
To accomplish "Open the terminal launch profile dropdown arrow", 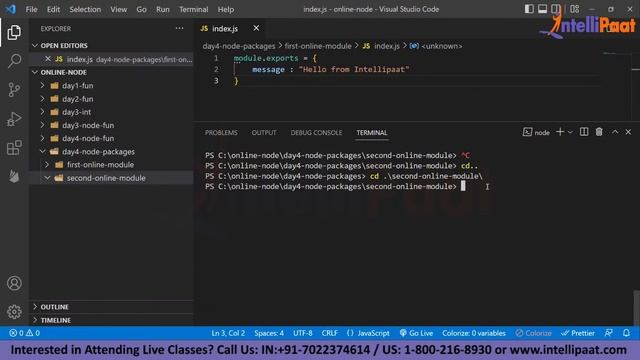I will 570,132.
